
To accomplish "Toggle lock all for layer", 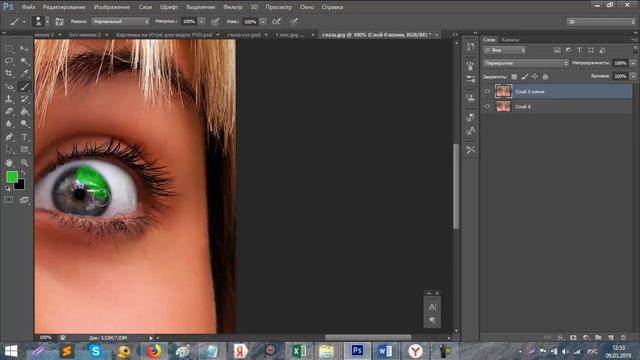I will [545, 76].
